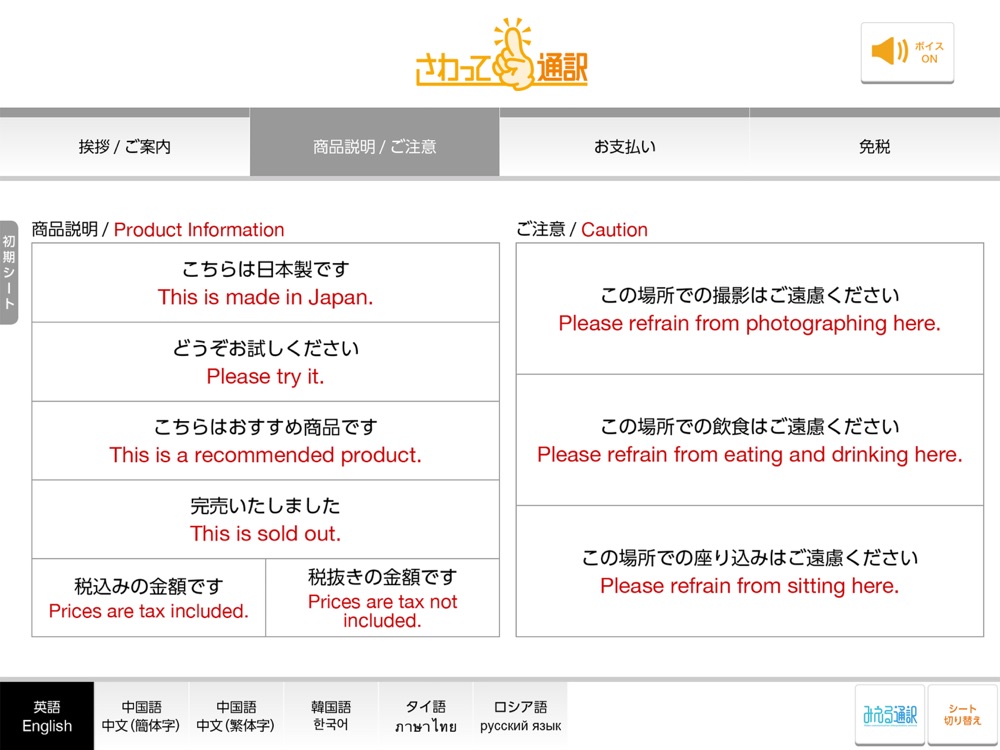
Task: Choose Thai タイ語 language
Action: coord(425,716)
